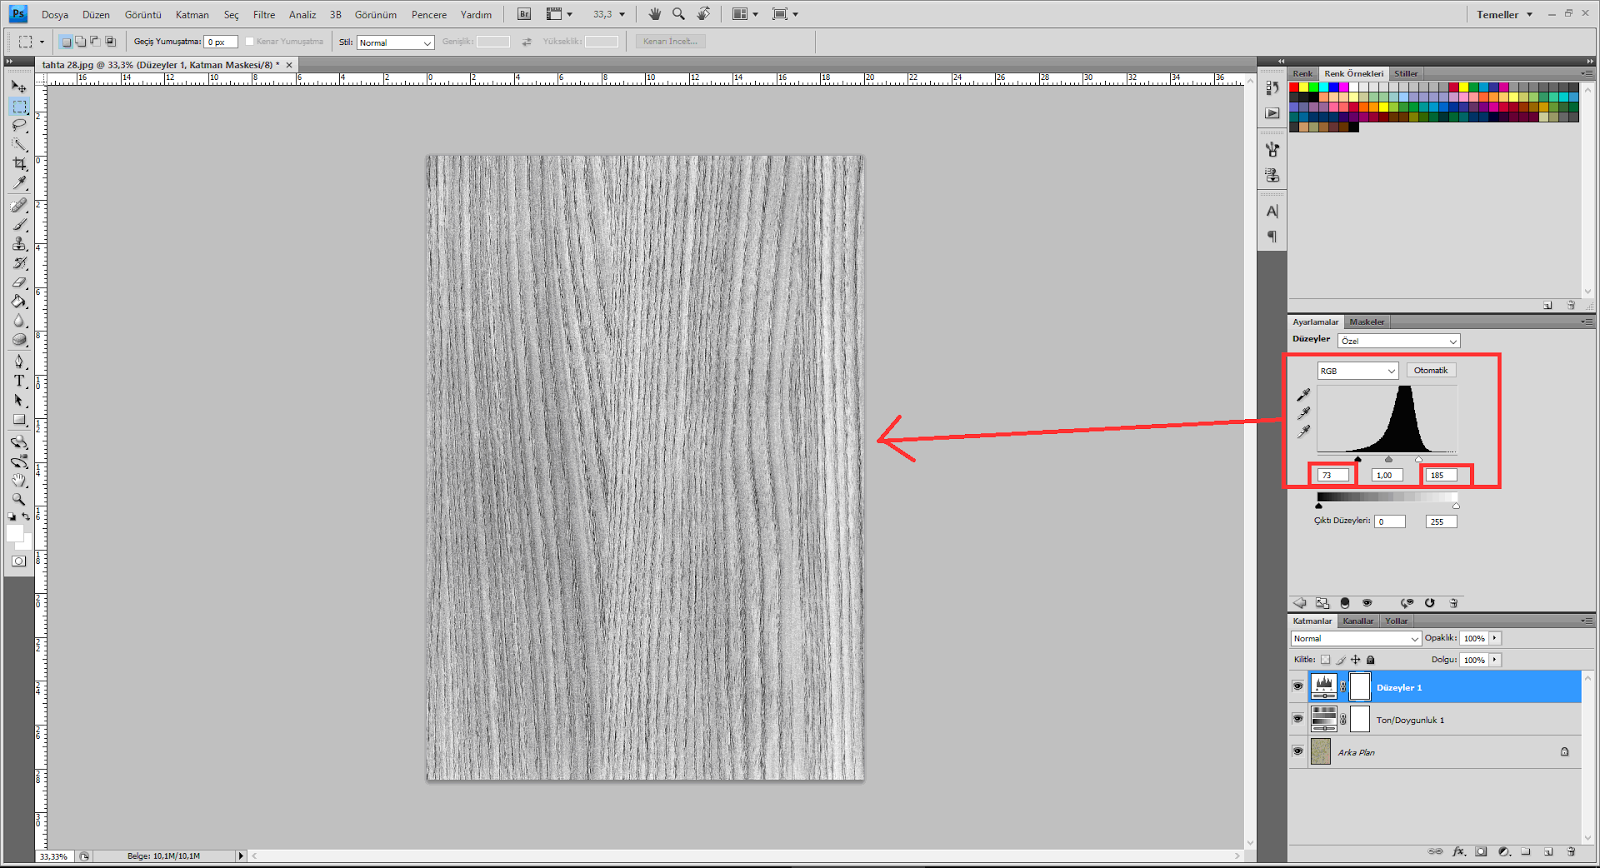The width and height of the screenshot is (1600, 868).
Task: Toggle lock transparent pixels
Action: click(1326, 660)
